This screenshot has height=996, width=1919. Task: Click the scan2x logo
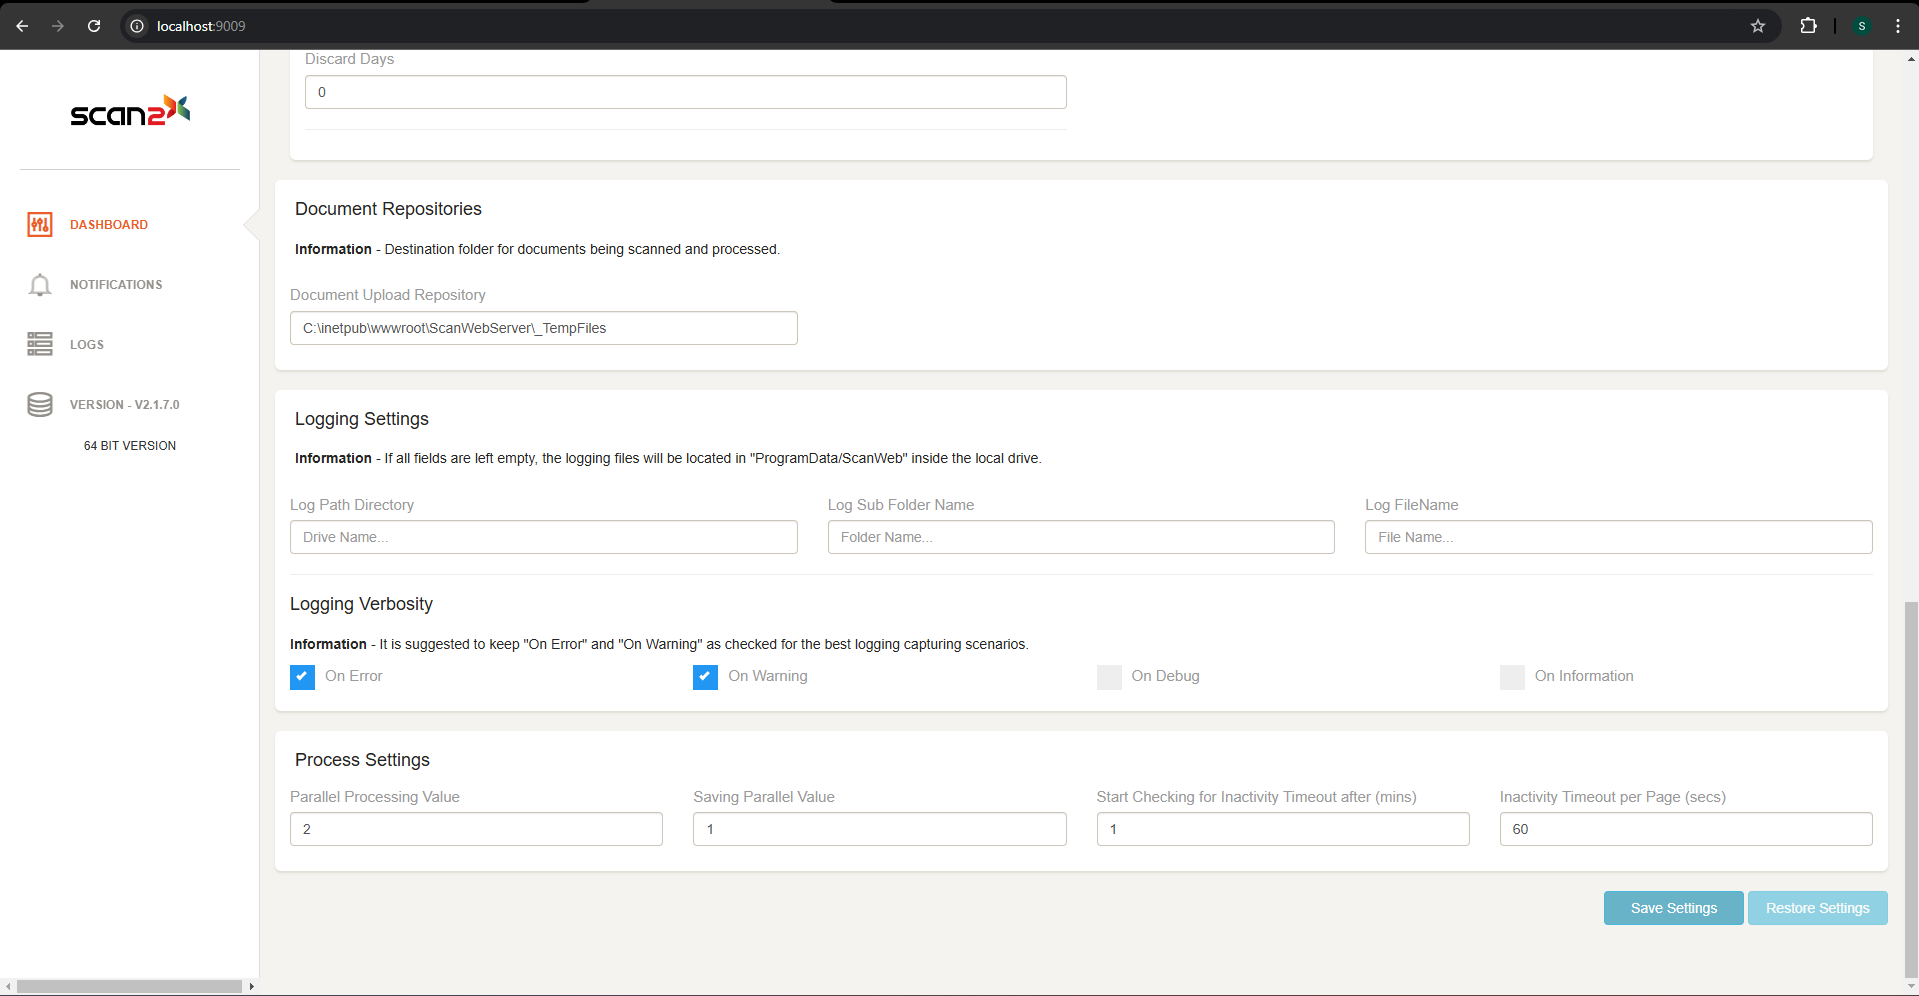[x=130, y=111]
